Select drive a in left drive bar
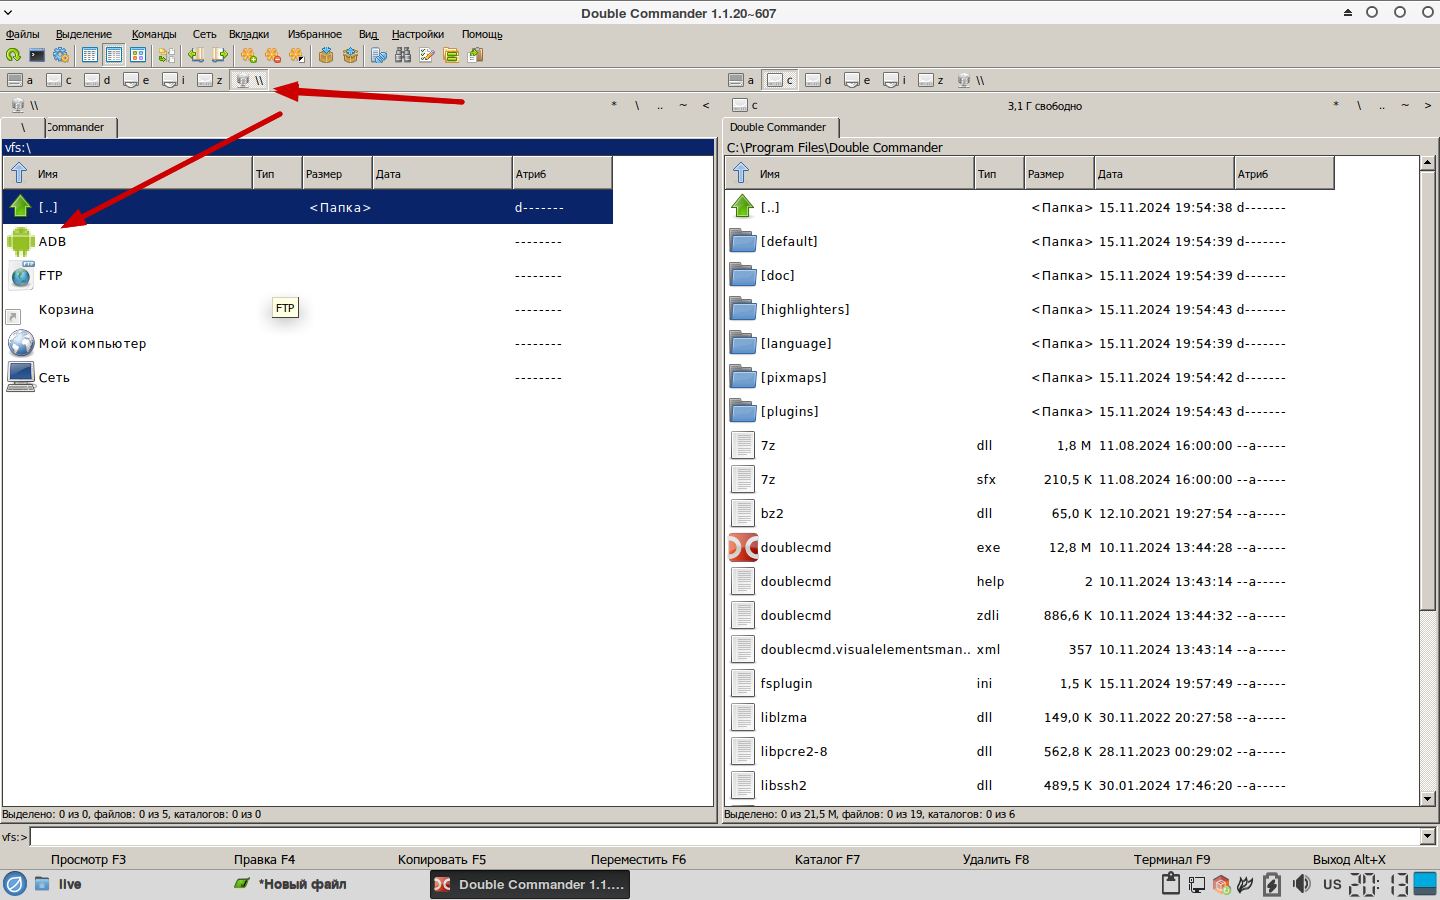1440x900 pixels. pyautogui.click(x=20, y=80)
